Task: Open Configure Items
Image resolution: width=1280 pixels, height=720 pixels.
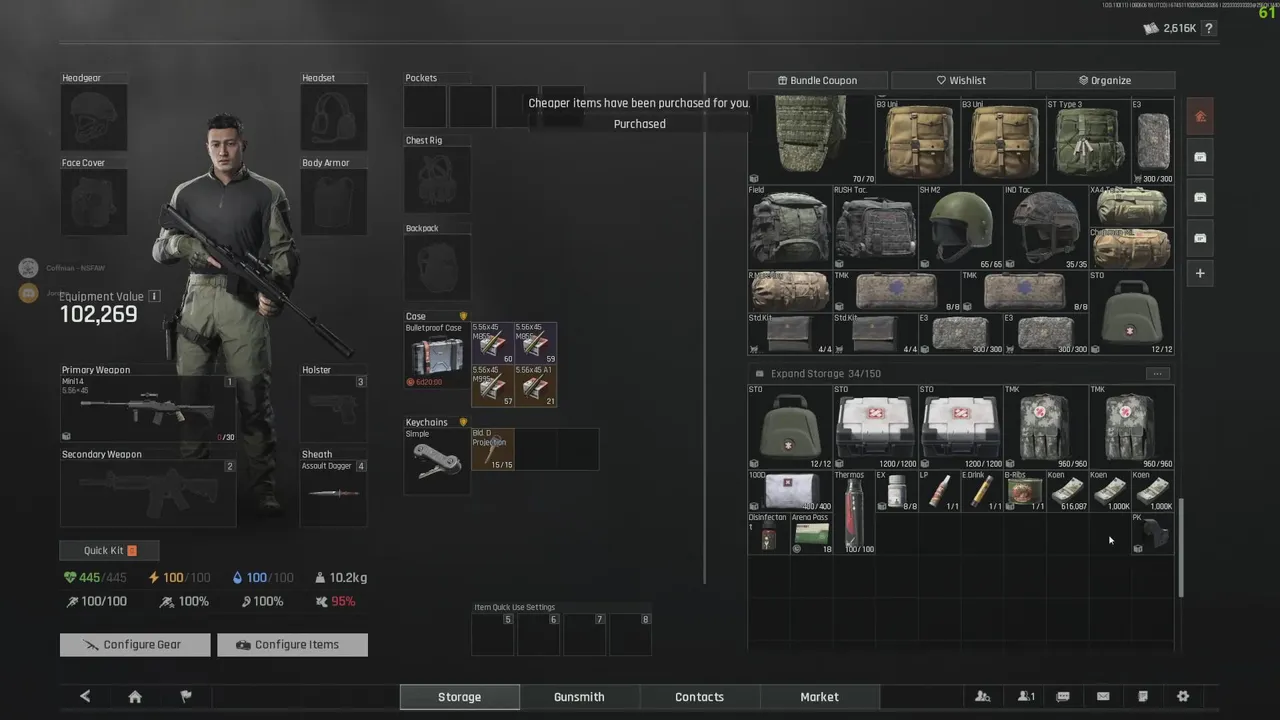Action: [x=292, y=645]
